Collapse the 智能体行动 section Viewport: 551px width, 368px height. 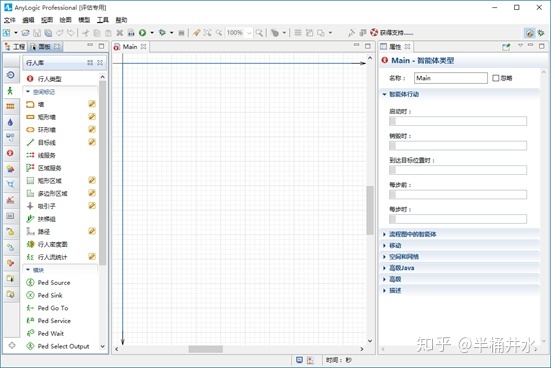[x=384, y=94]
